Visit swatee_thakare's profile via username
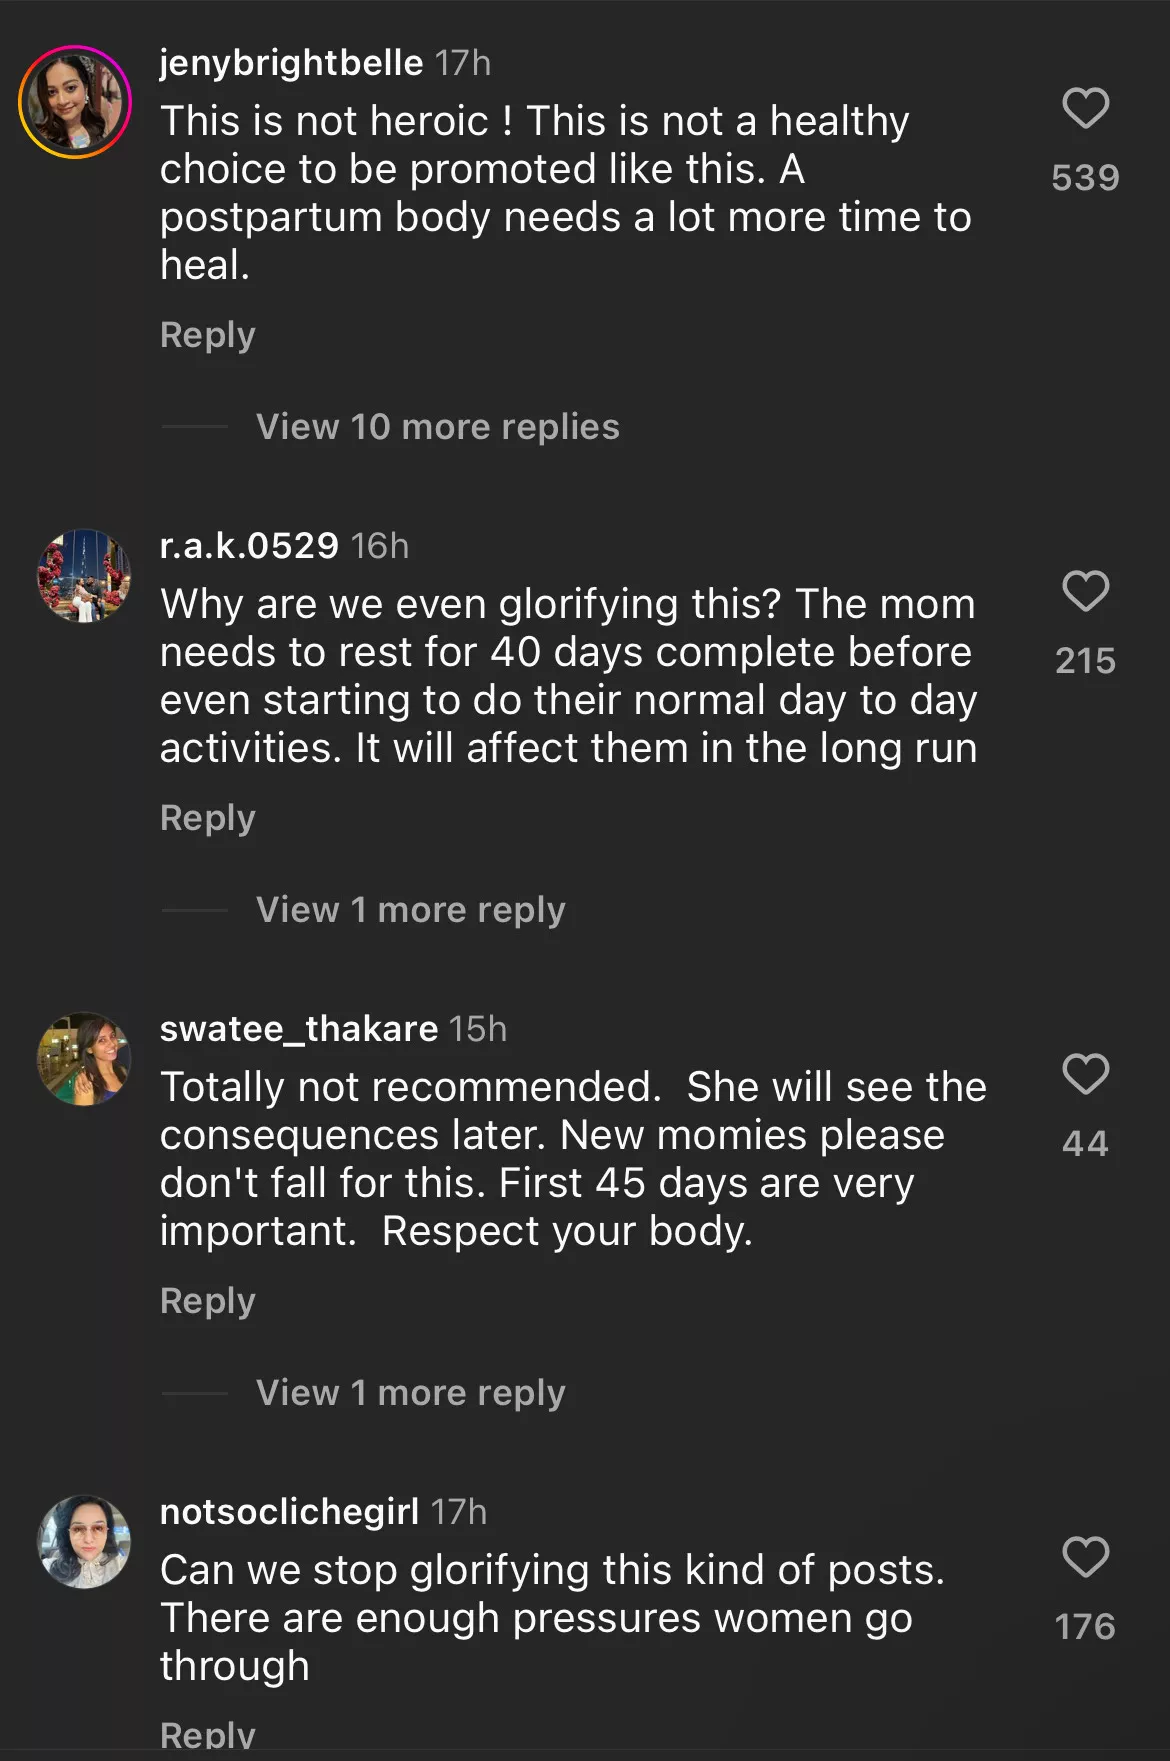Screen dimensions: 1170x1761 [x=298, y=1029]
